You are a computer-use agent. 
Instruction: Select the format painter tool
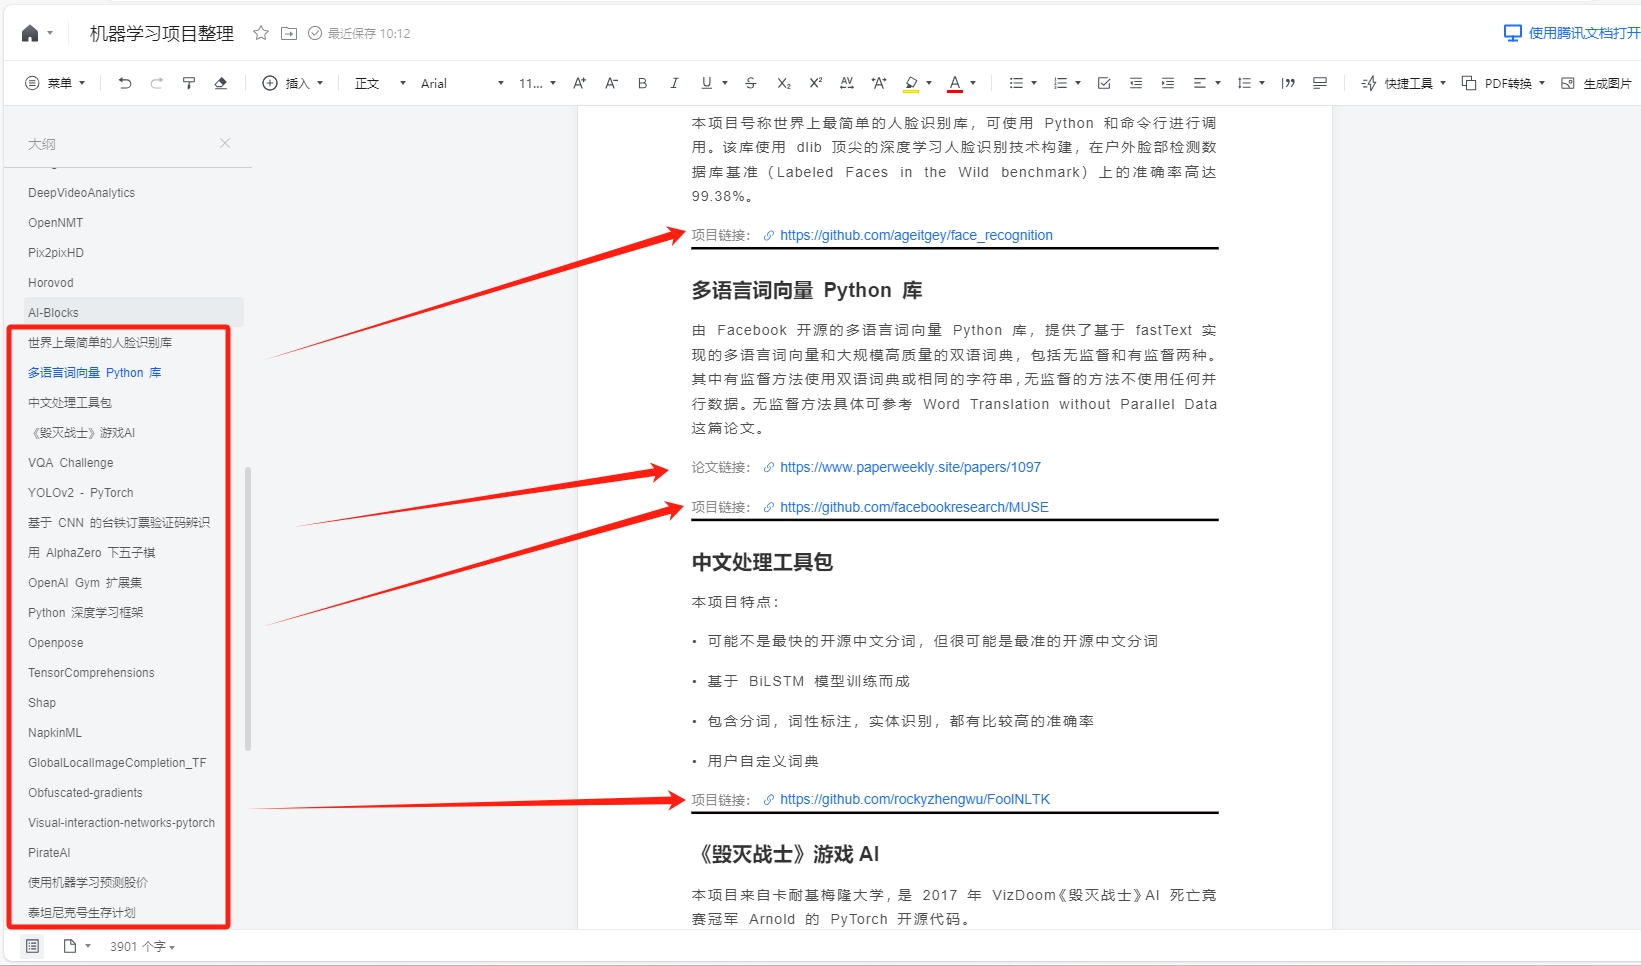click(x=189, y=83)
